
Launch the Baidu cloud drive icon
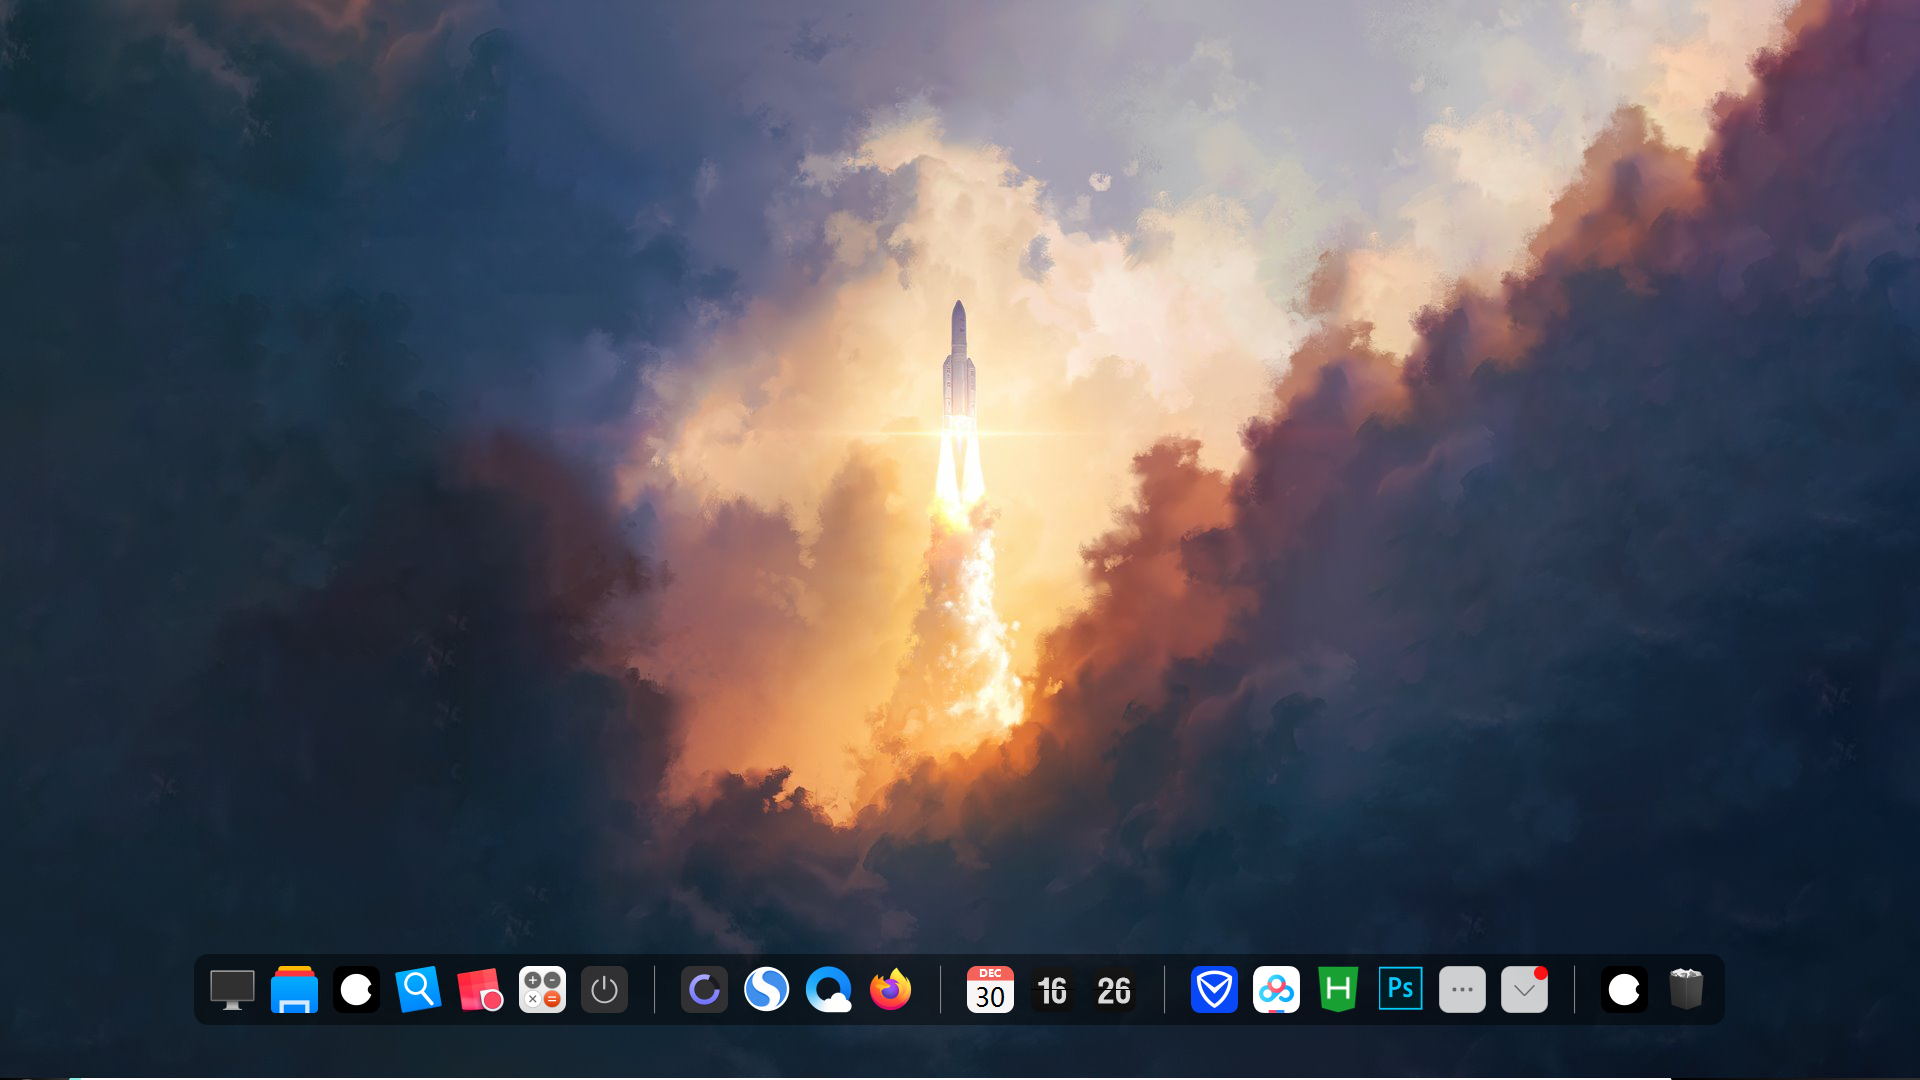pos(1276,990)
